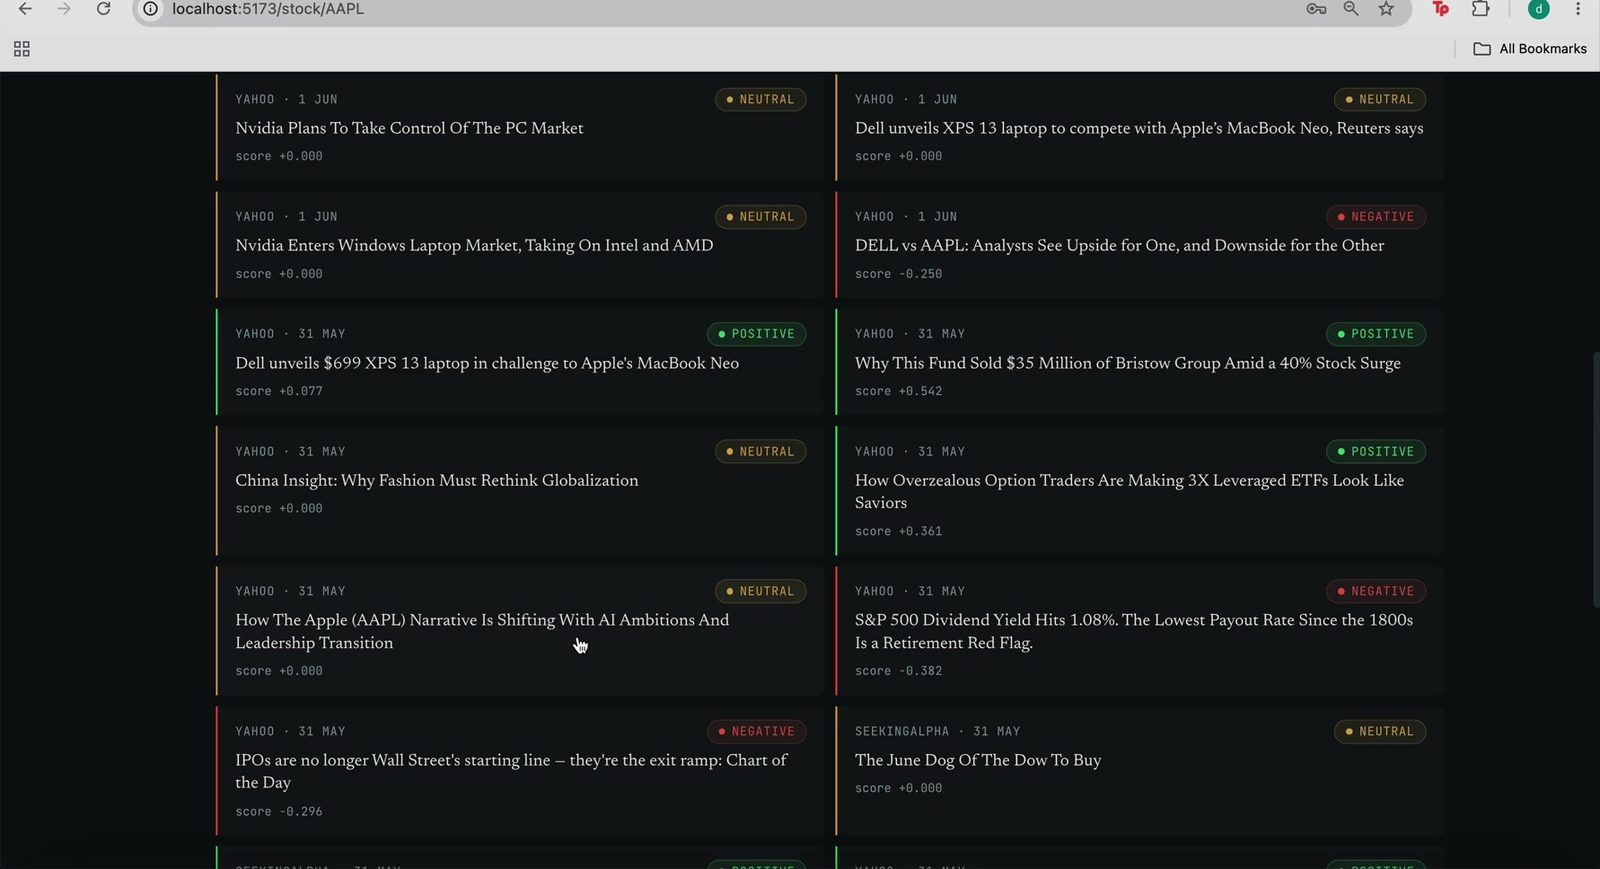Click NEGATIVE badge on S&P 500 Dividend card
The image size is (1600, 869).
pyautogui.click(x=1376, y=592)
